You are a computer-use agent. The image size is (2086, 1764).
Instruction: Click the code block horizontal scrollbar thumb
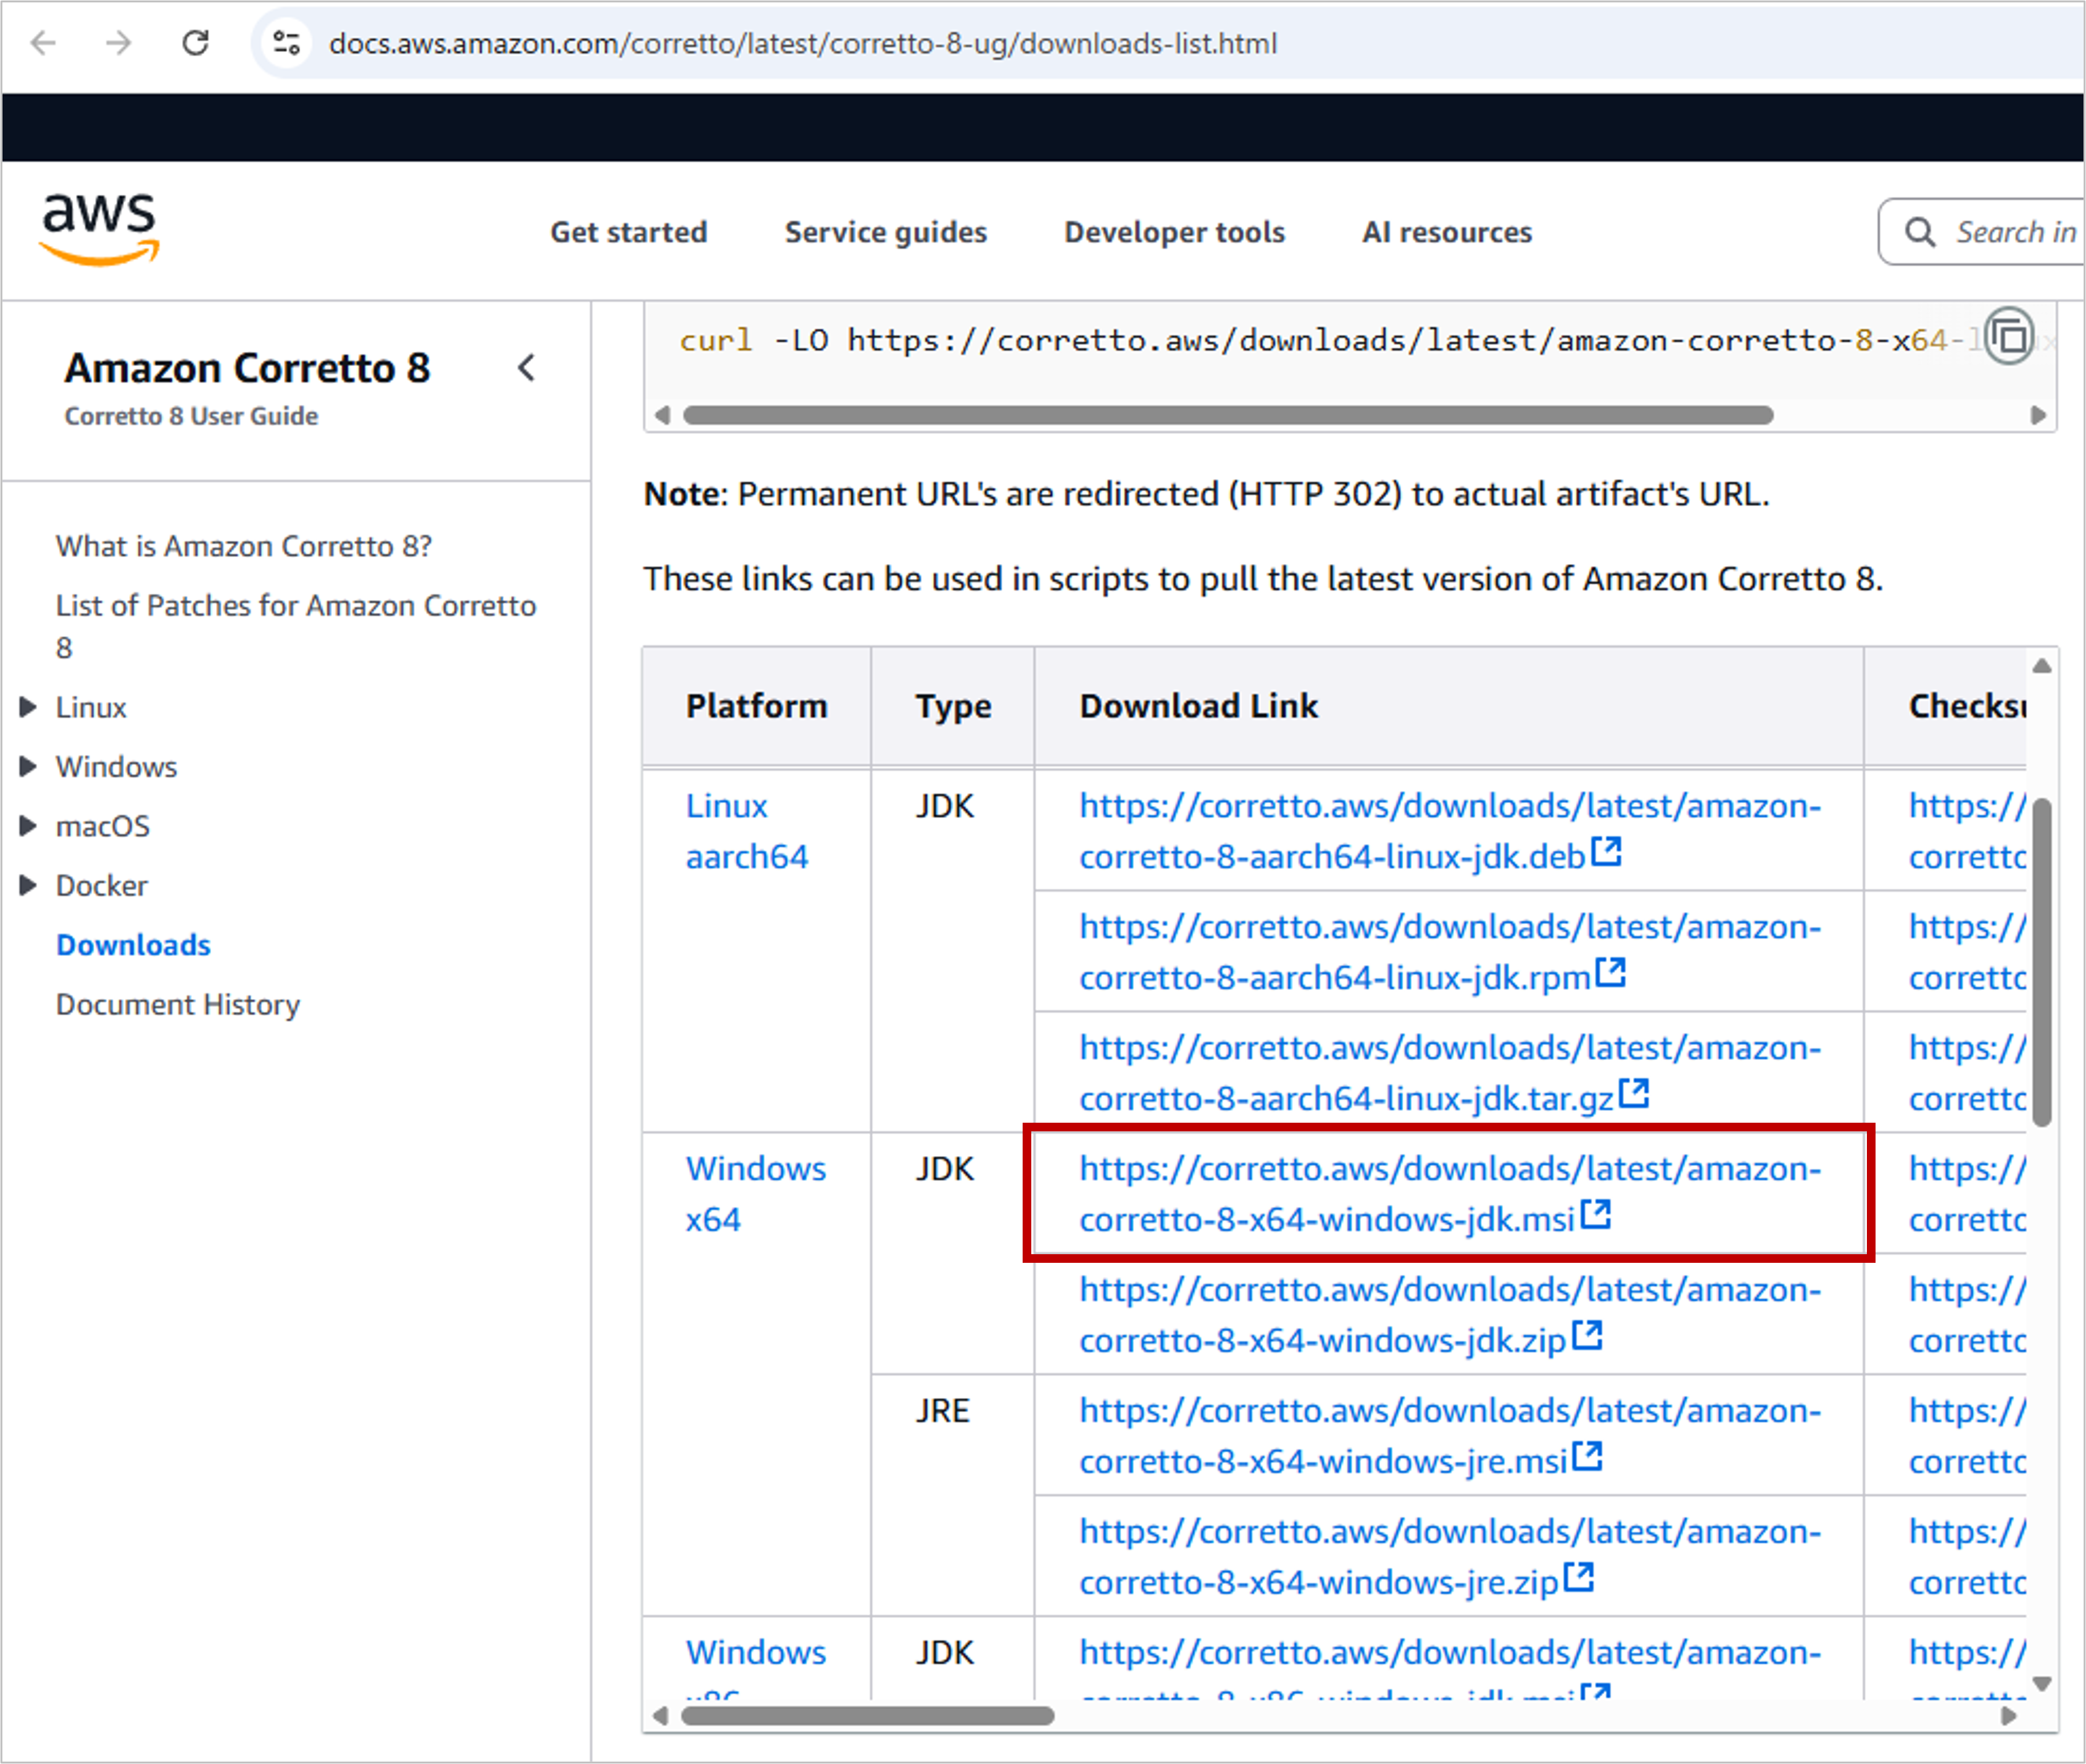(1228, 415)
